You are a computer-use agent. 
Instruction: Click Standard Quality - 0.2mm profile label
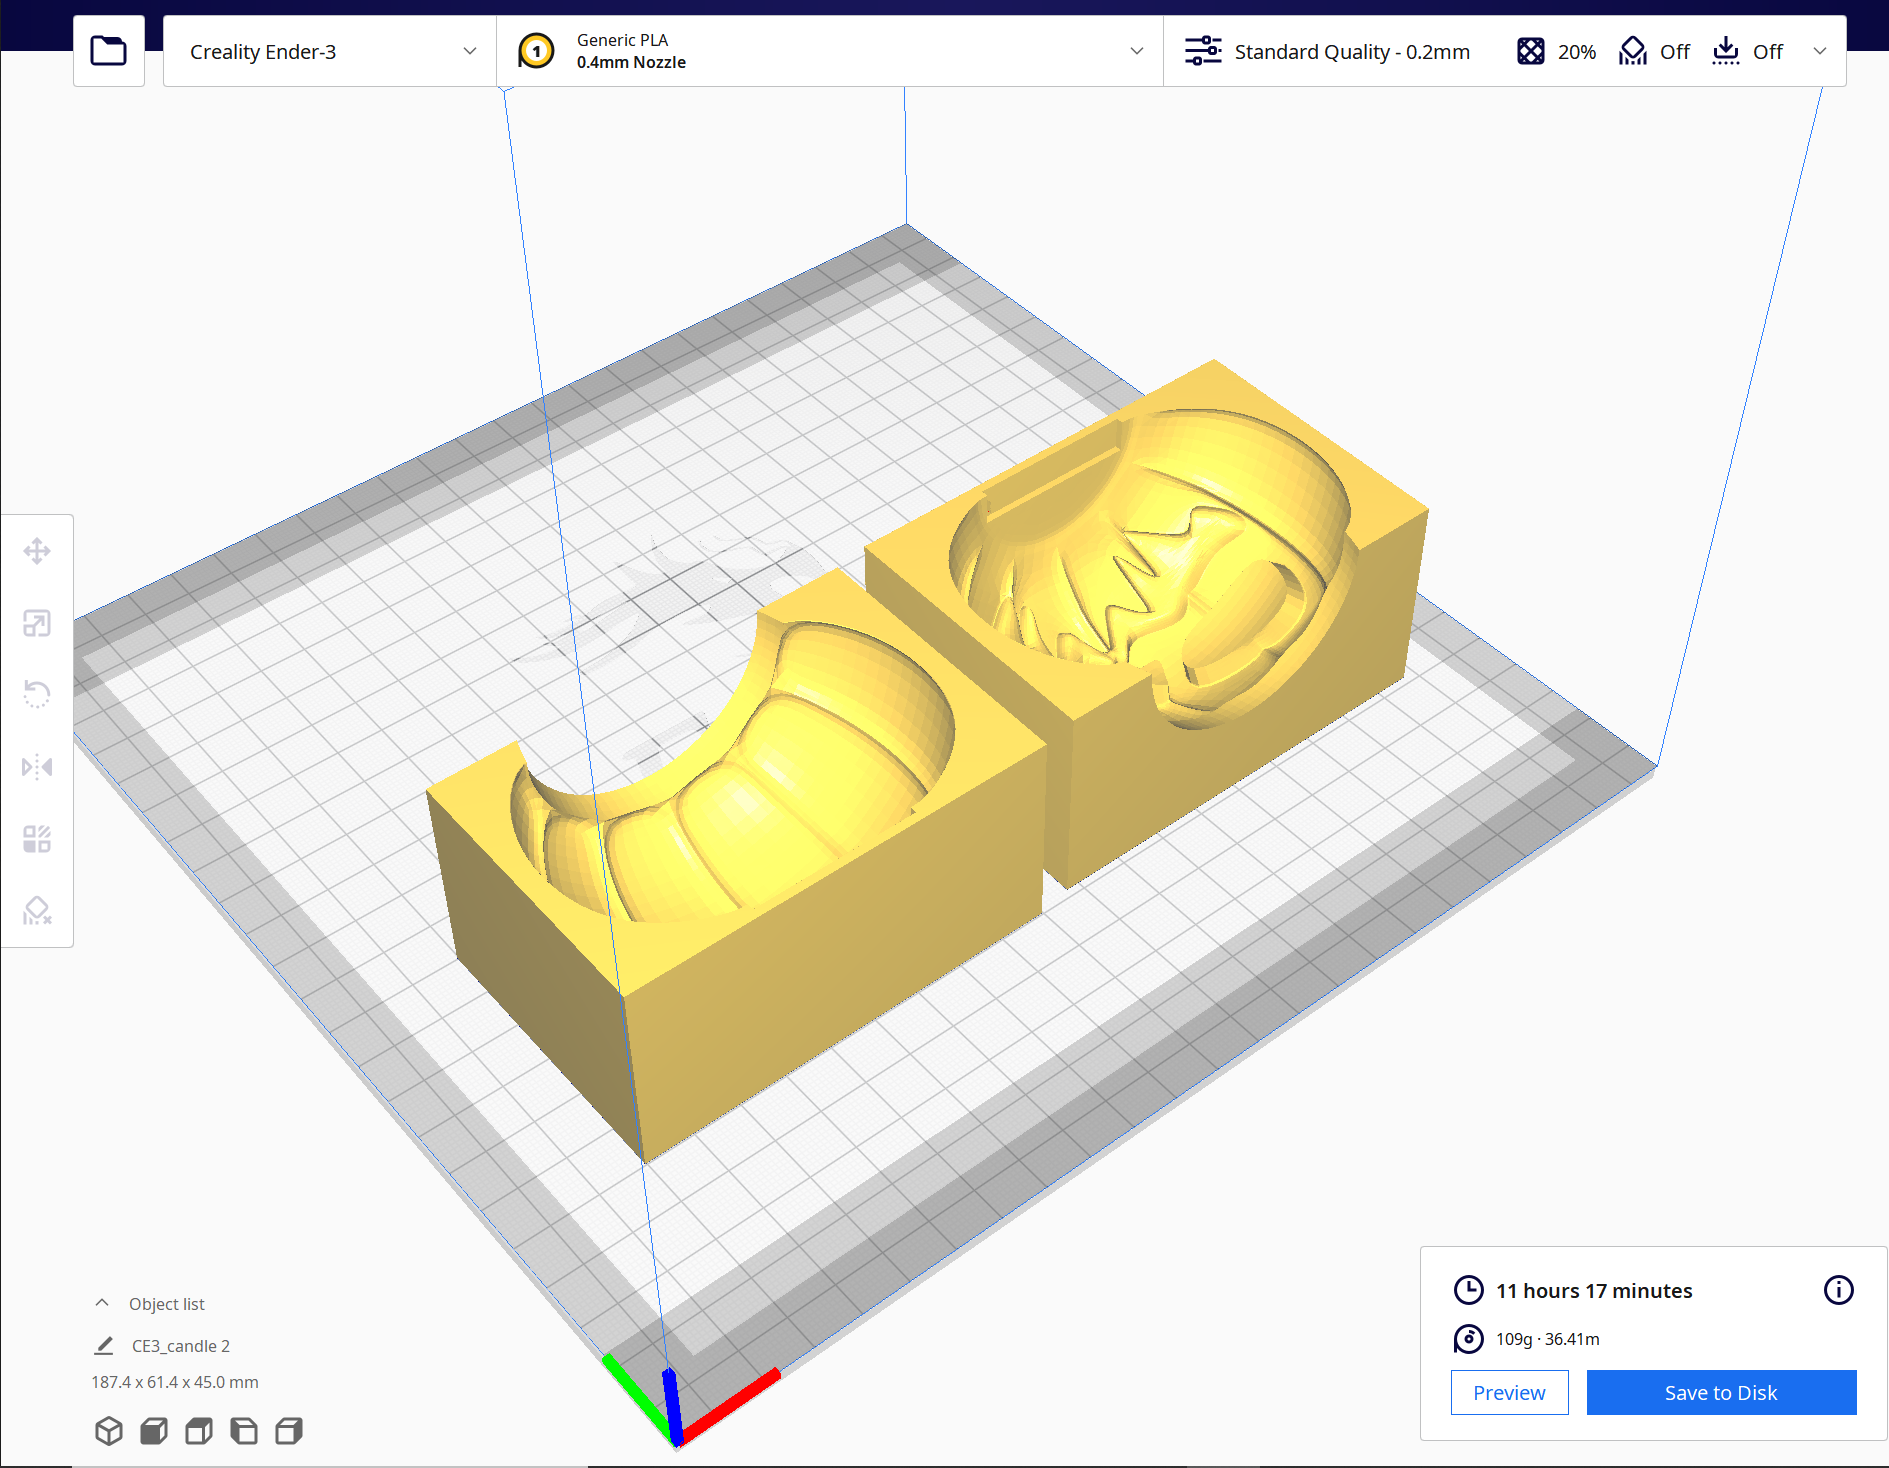pyautogui.click(x=1352, y=52)
